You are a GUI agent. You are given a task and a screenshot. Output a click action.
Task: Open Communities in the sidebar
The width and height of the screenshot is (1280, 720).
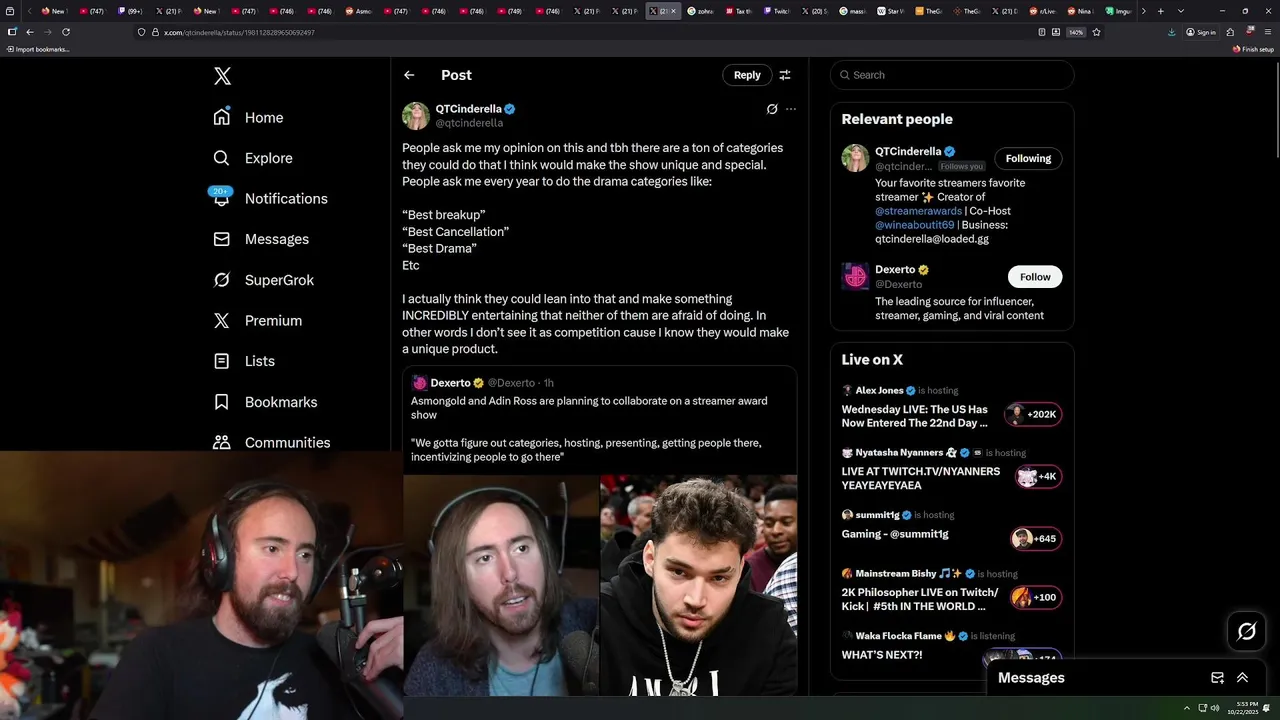[272, 442]
